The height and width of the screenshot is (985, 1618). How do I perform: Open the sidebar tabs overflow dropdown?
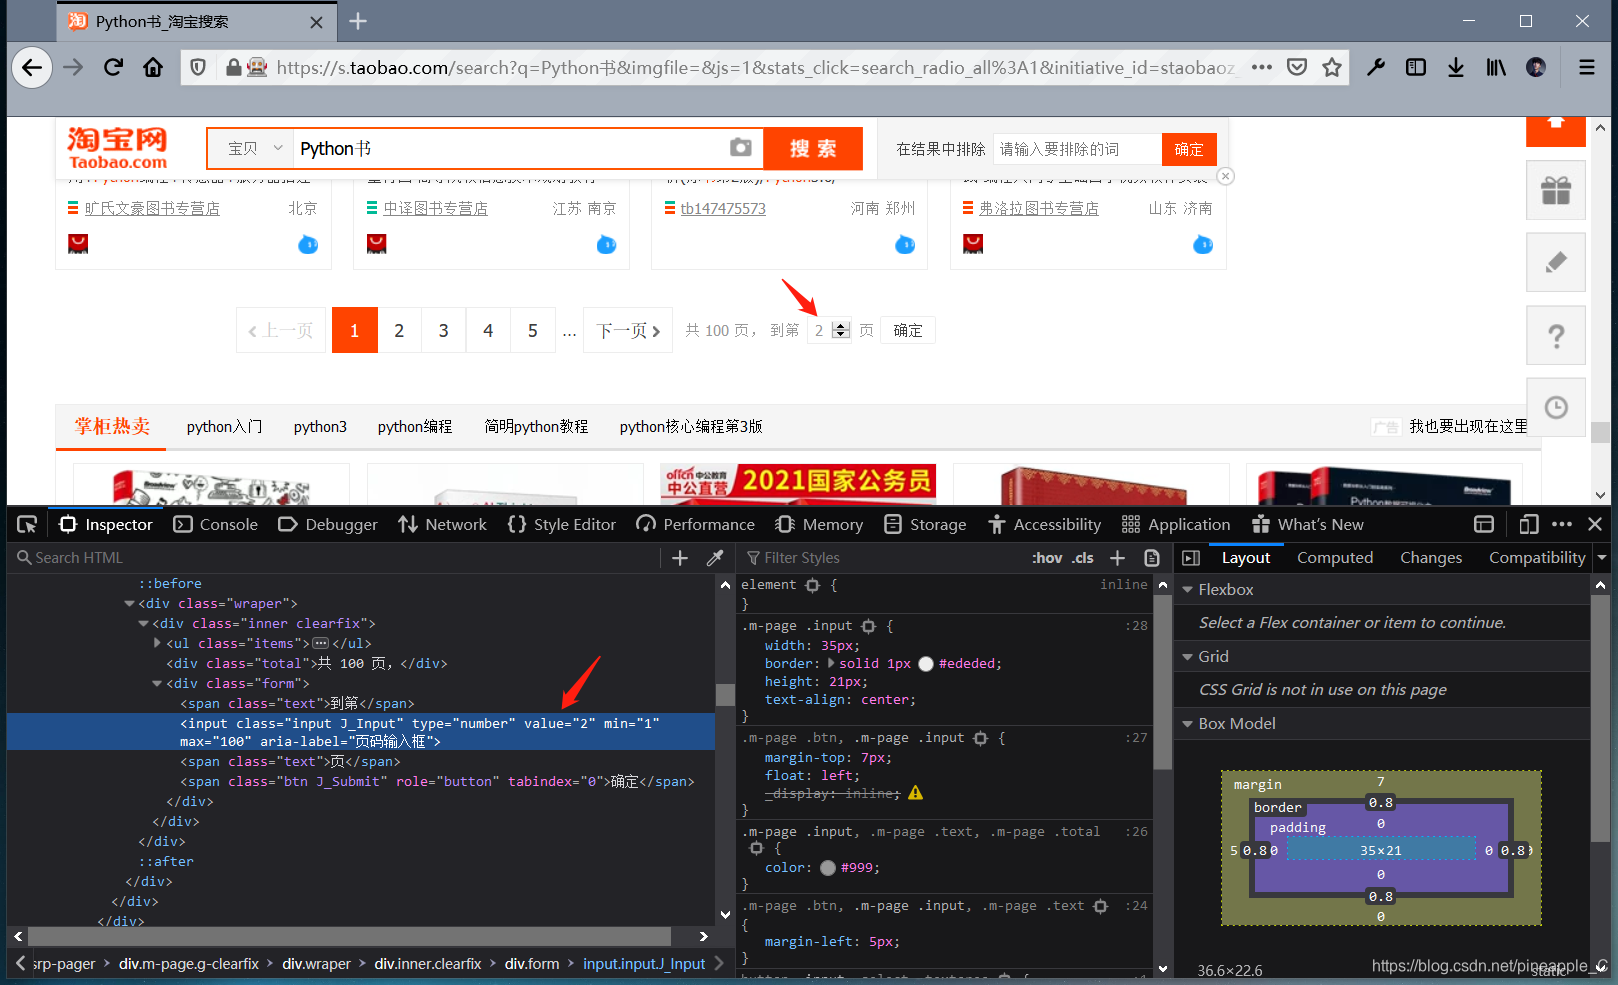(x=1601, y=558)
